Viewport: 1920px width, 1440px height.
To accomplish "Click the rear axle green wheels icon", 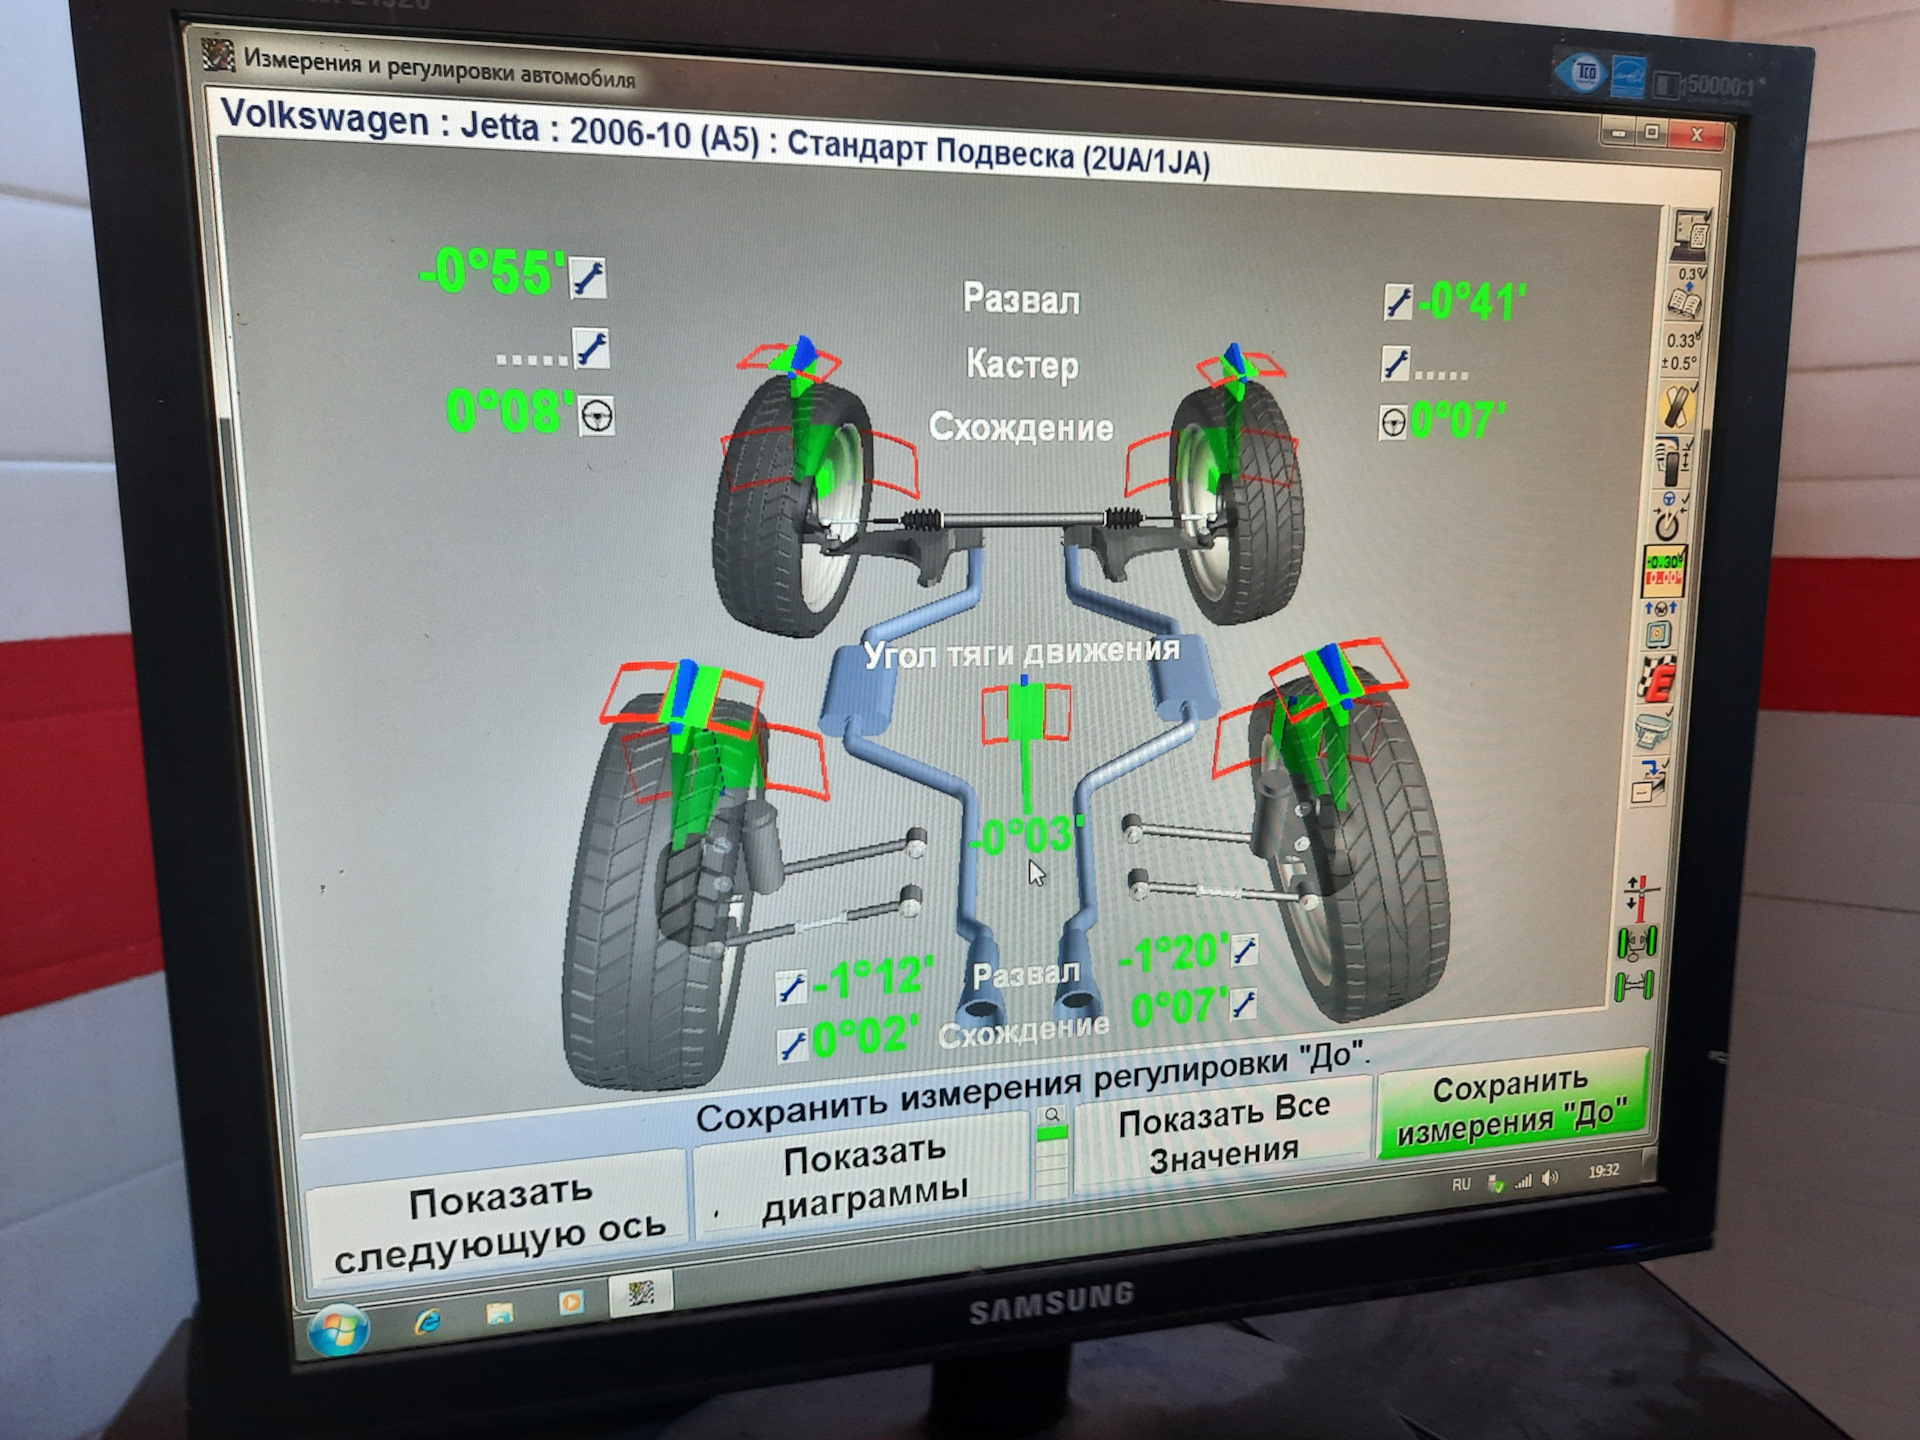I will (1634, 987).
